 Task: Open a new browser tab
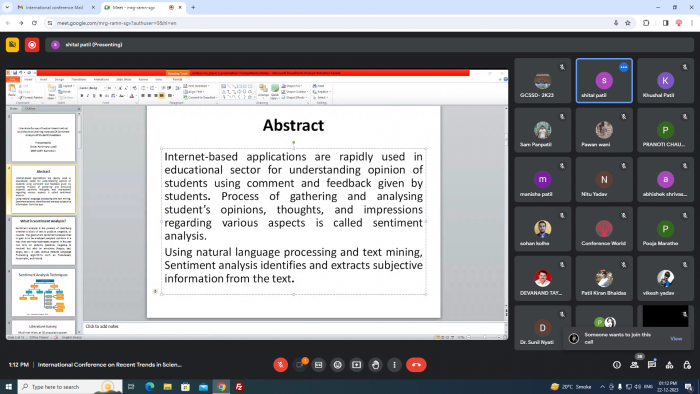tap(193, 8)
